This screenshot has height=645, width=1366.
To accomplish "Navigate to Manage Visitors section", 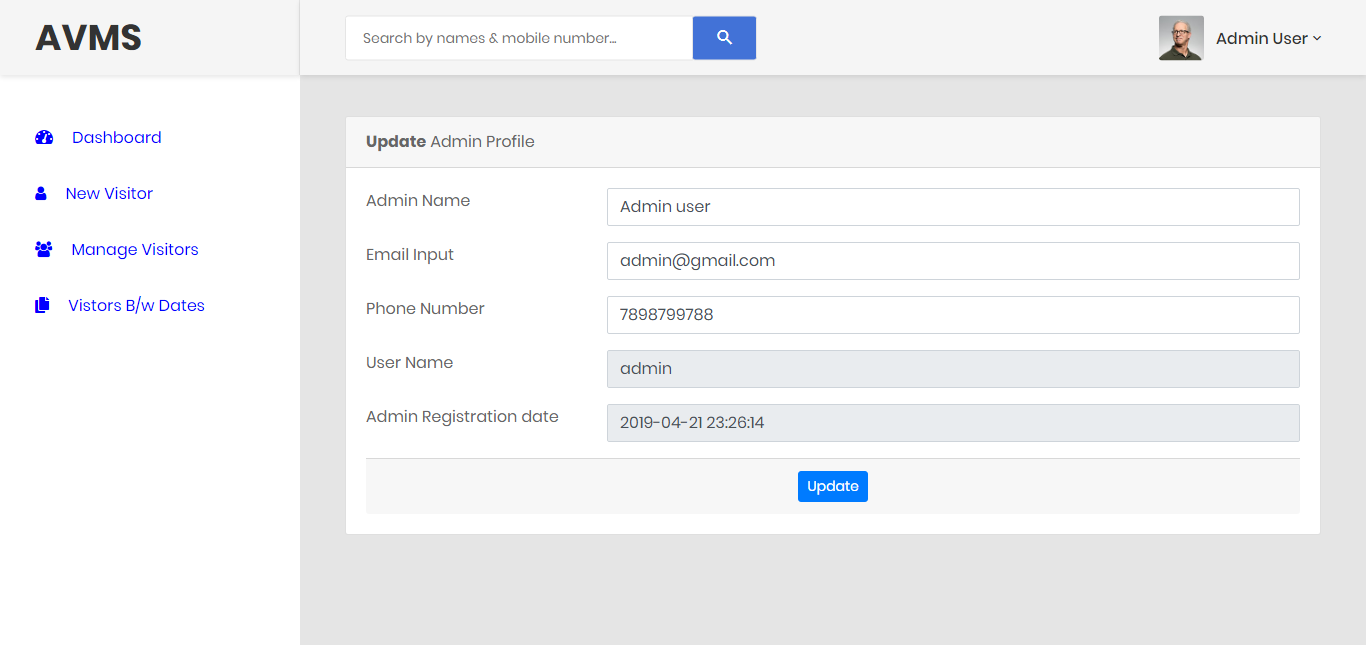I will 134,248.
